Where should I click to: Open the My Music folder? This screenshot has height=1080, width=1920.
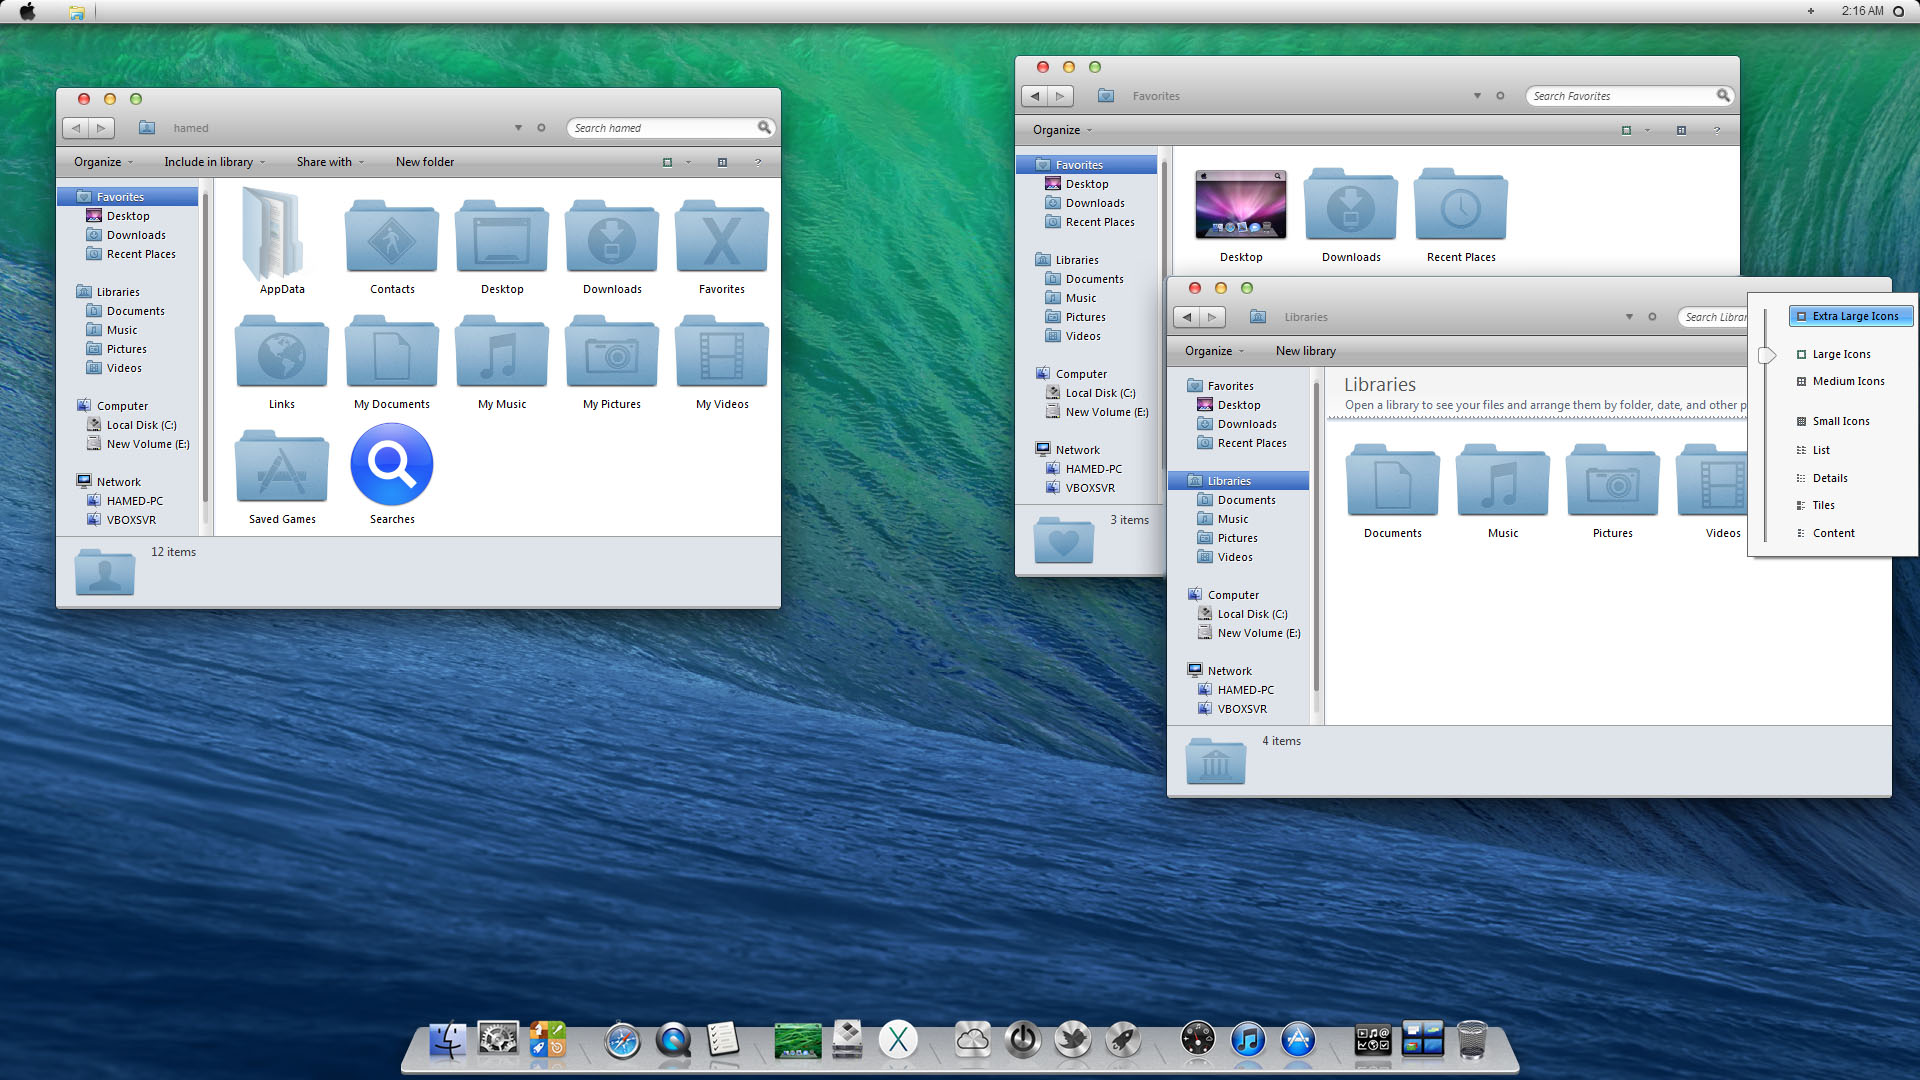click(x=501, y=353)
